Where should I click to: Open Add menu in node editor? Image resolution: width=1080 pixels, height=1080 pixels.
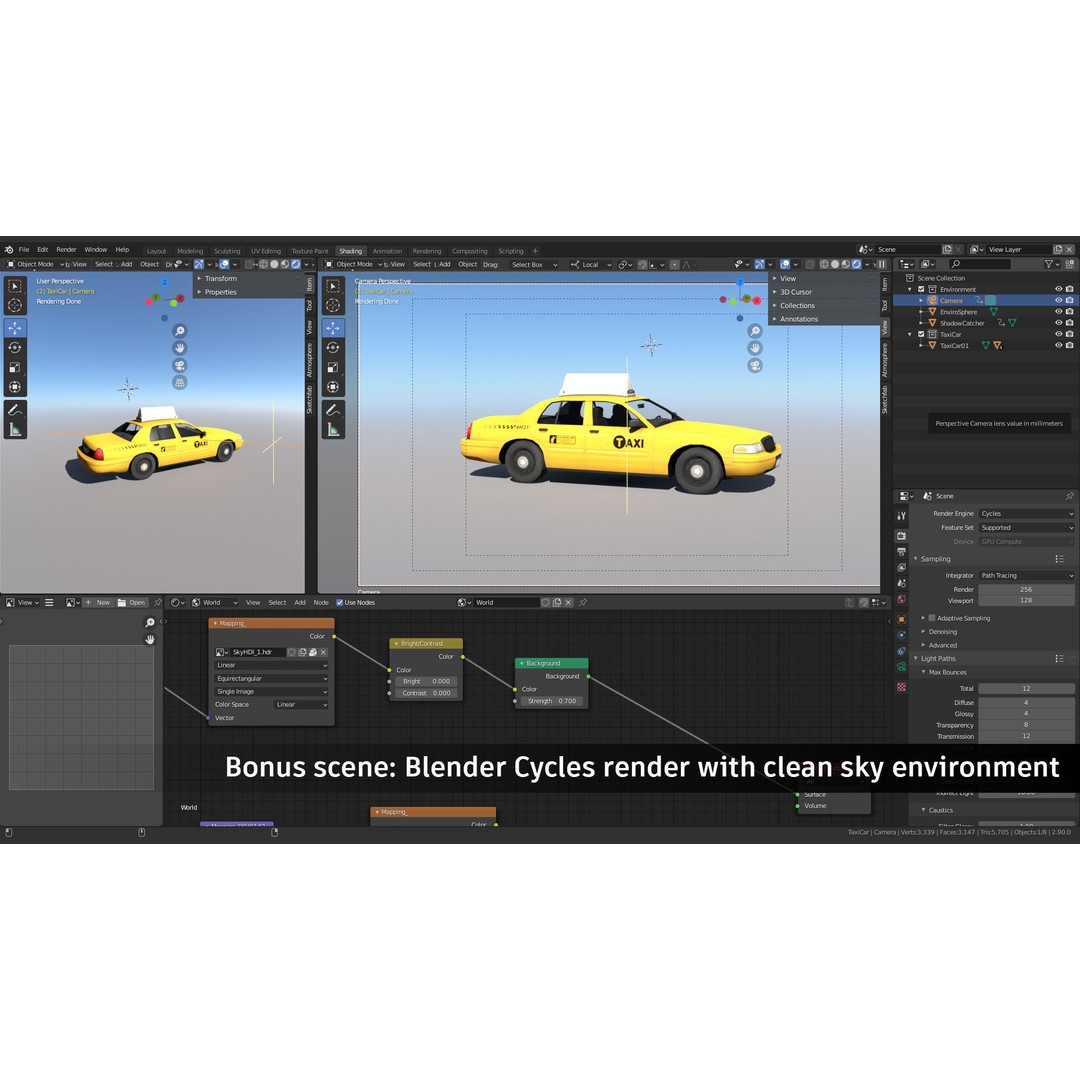(300, 603)
